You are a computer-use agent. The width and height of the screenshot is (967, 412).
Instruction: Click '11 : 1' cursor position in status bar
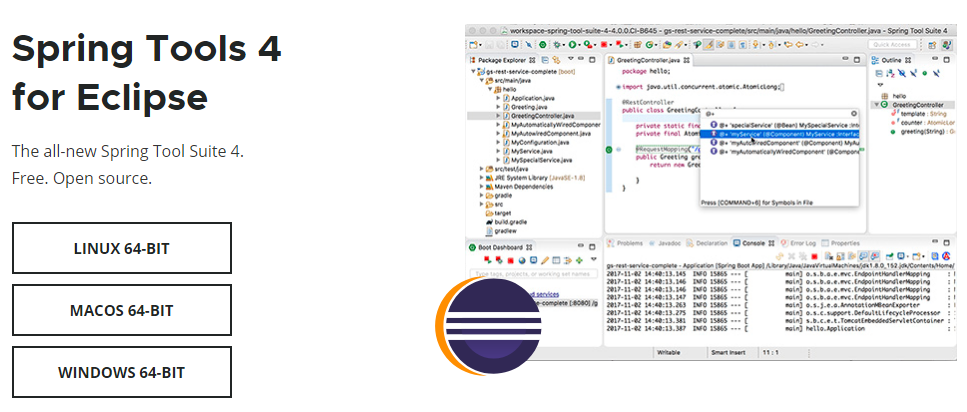click(772, 352)
